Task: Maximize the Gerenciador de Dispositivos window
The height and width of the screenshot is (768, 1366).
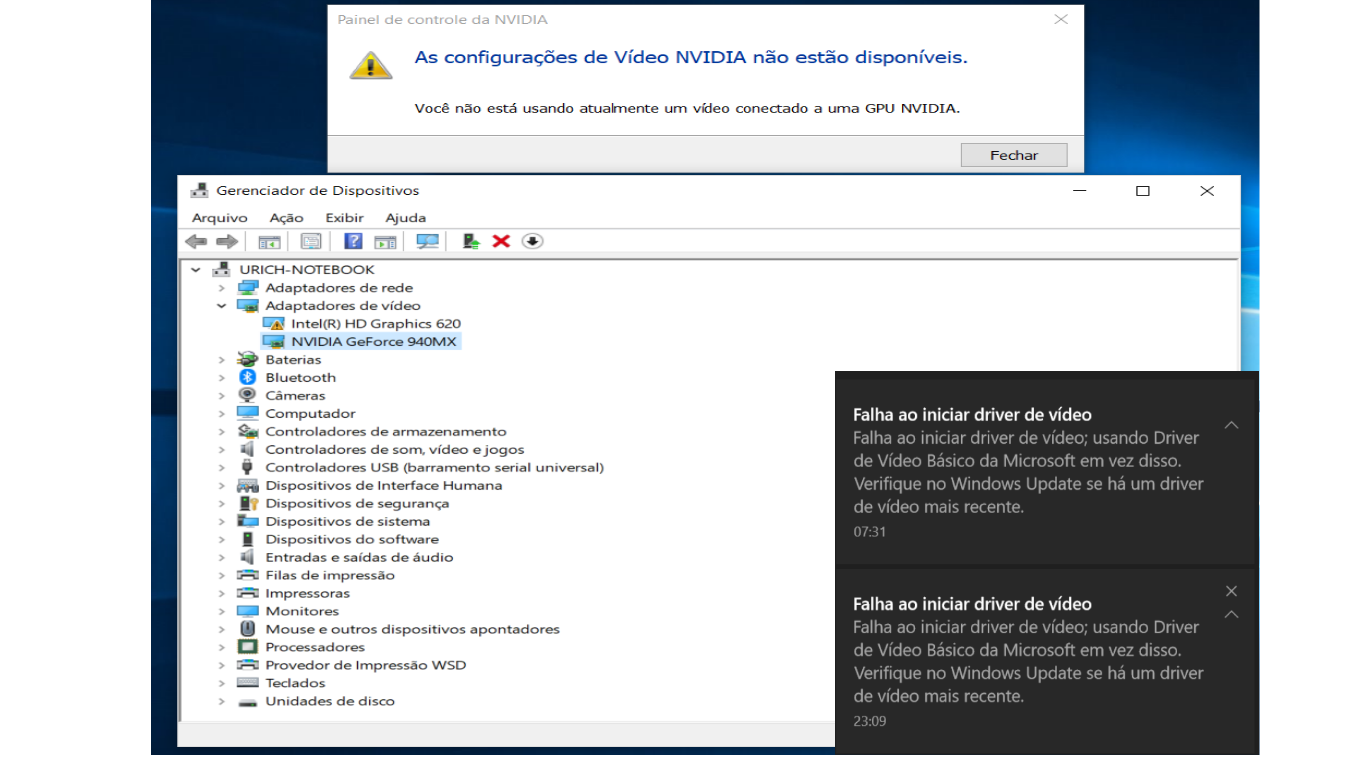Action: pyautogui.click(x=1143, y=191)
